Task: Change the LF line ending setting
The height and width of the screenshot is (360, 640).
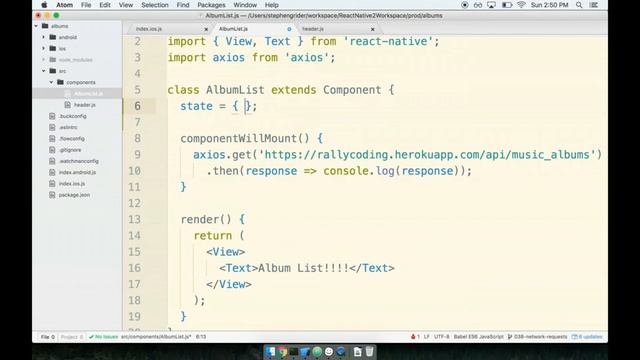Action: pyautogui.click(x=427, y=337)
